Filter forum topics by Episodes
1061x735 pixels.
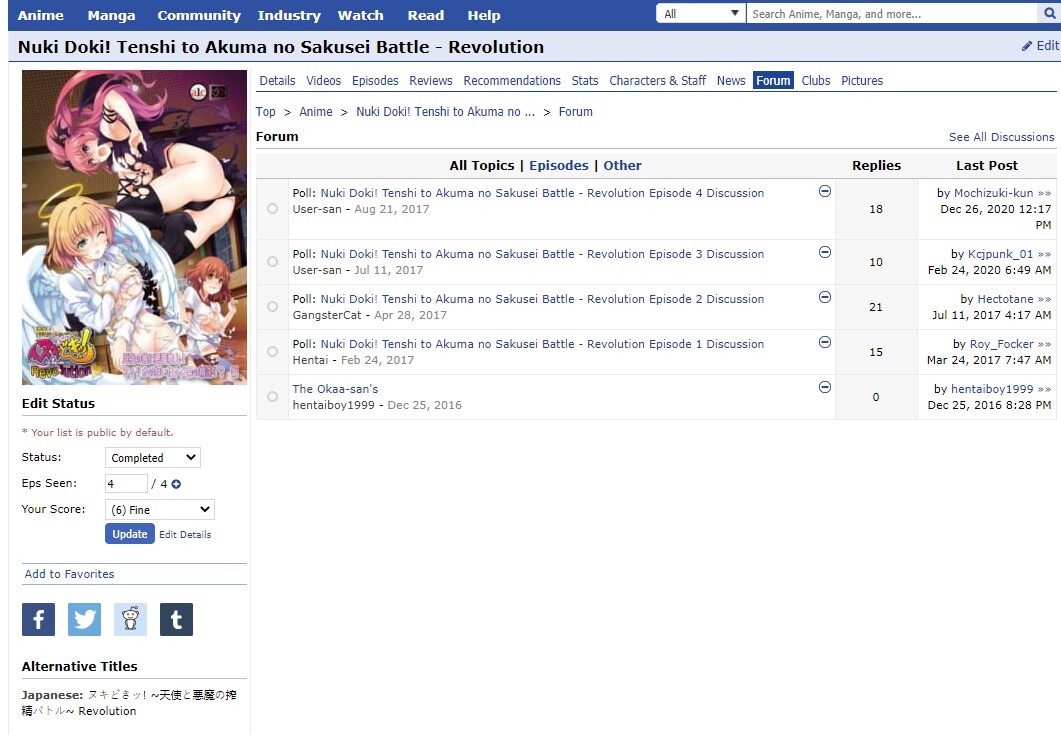[559, 166]
